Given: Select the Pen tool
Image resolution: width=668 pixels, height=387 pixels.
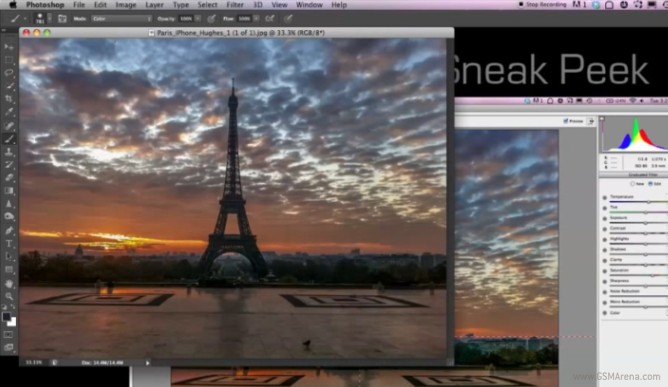Looking at the screenshot, I should (9, 231).
